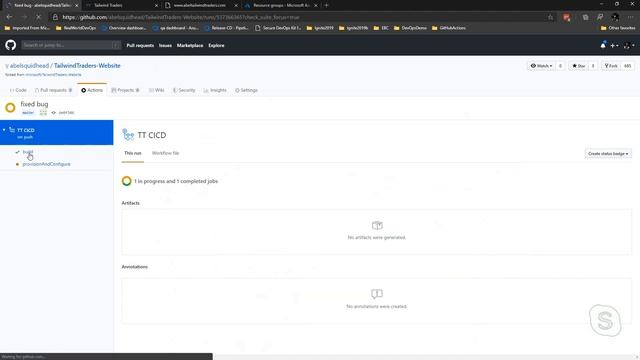
Task: Open the TailwindTraders-Website repository link
Action: point(87,65)
